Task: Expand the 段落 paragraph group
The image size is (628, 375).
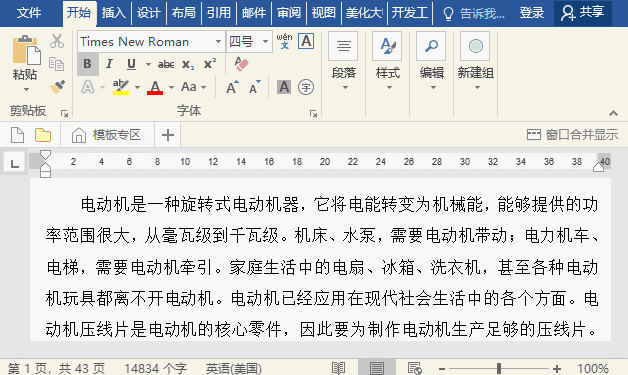Action: point(344,62)
